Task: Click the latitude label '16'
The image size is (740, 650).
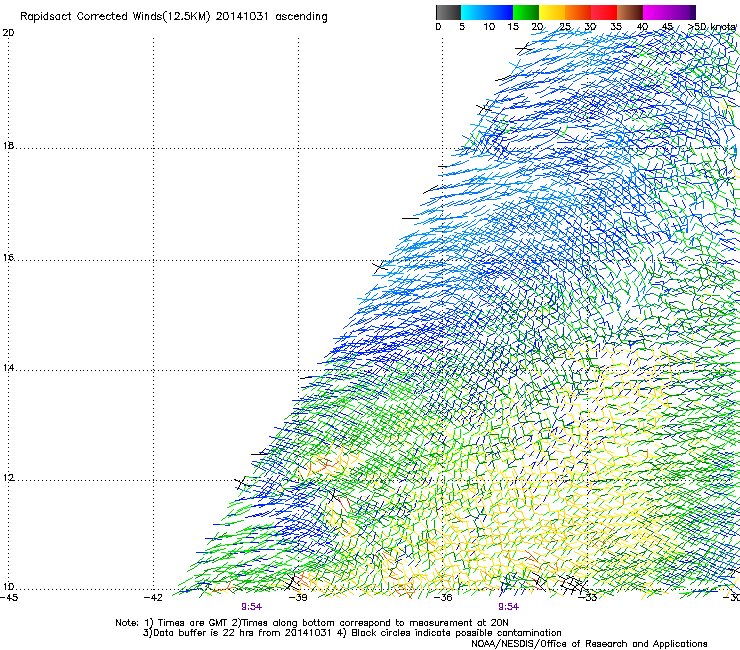Action: [8, 258]
